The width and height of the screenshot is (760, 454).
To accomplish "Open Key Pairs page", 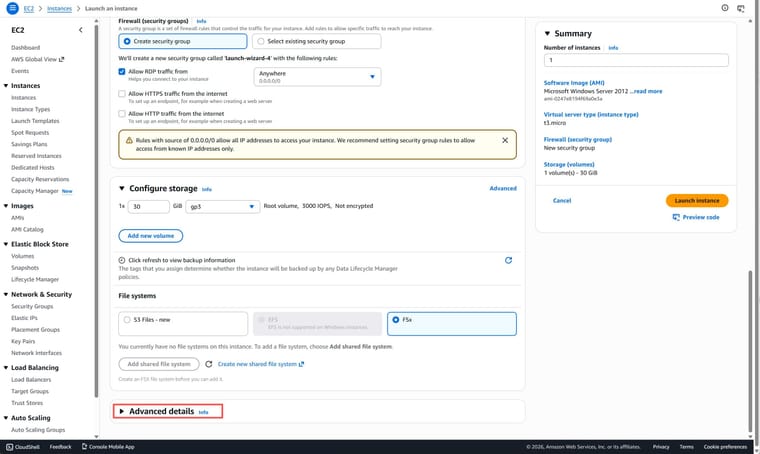I will [x=23, y=341].
